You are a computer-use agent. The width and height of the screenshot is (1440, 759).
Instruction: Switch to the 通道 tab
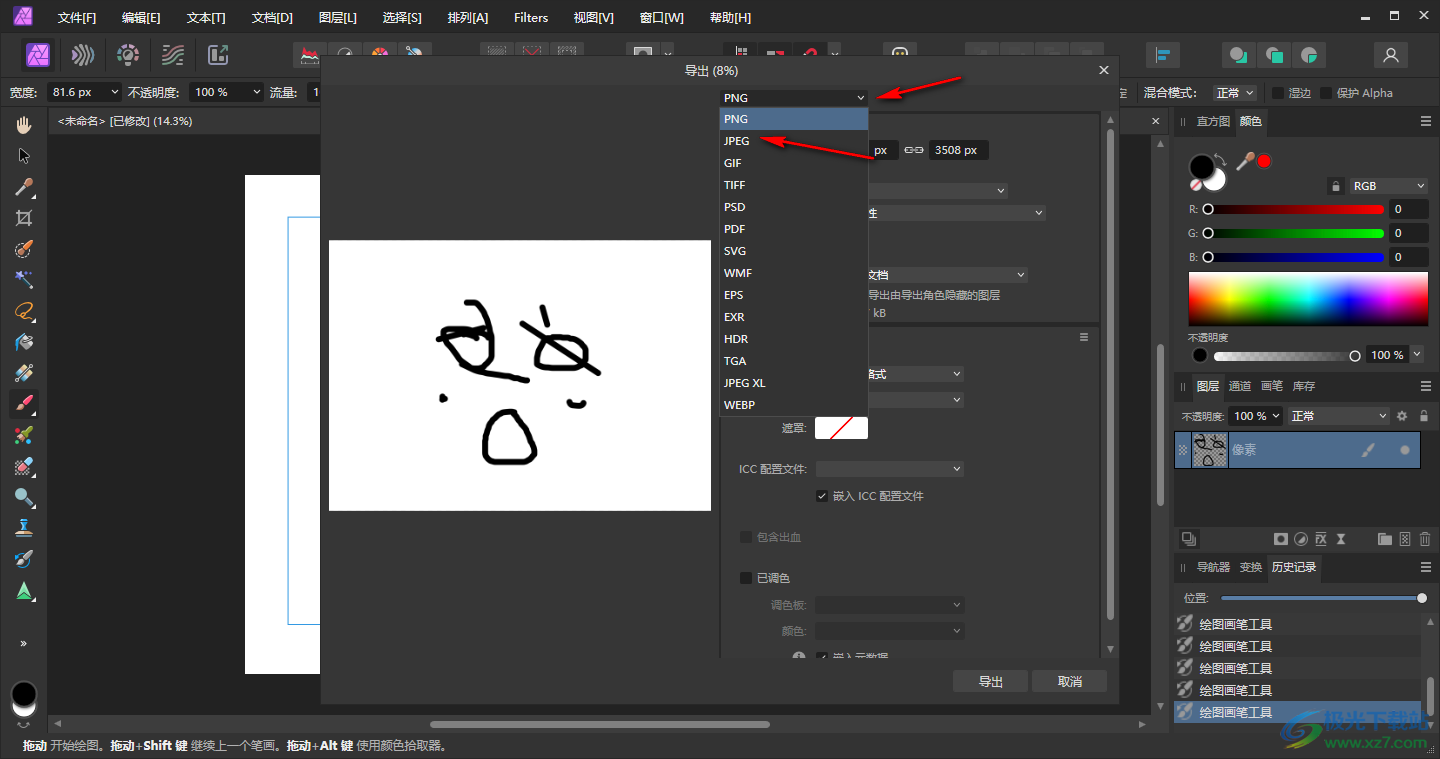point(1240,386)
